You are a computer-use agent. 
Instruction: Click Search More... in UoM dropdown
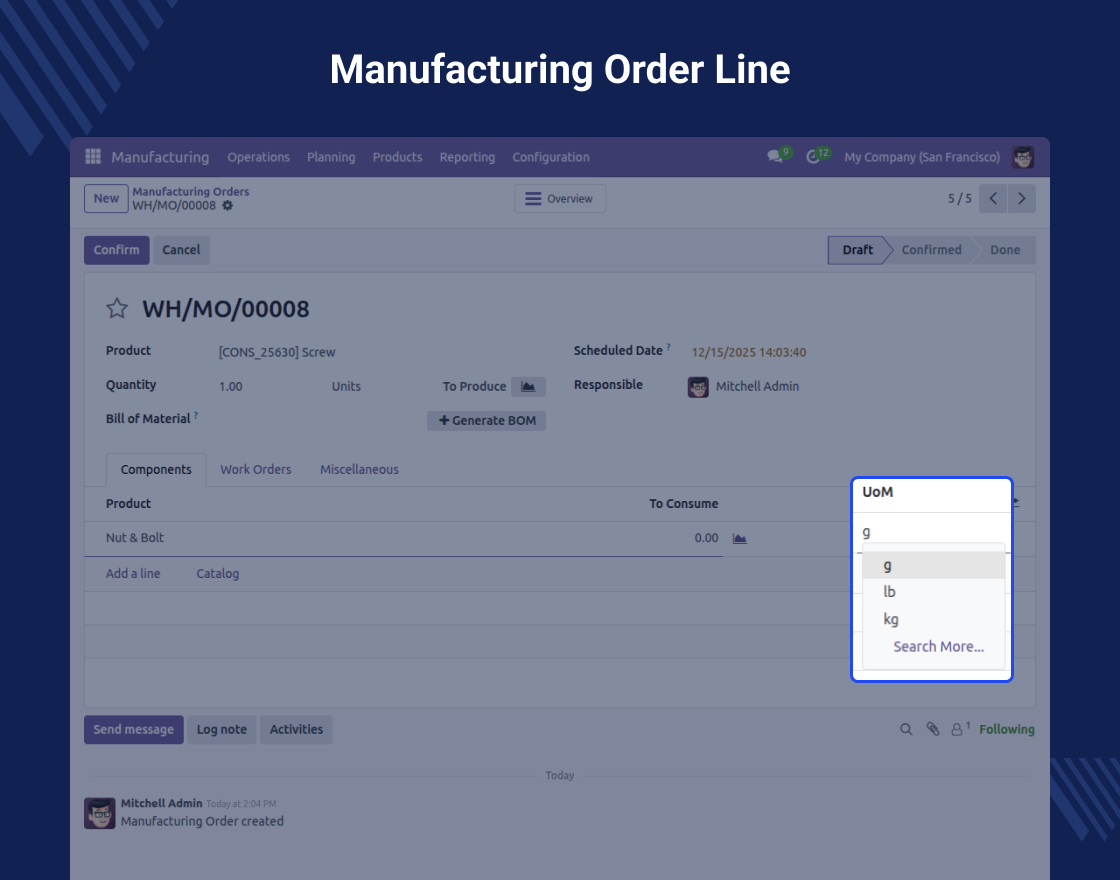click(x=938, y=646)
